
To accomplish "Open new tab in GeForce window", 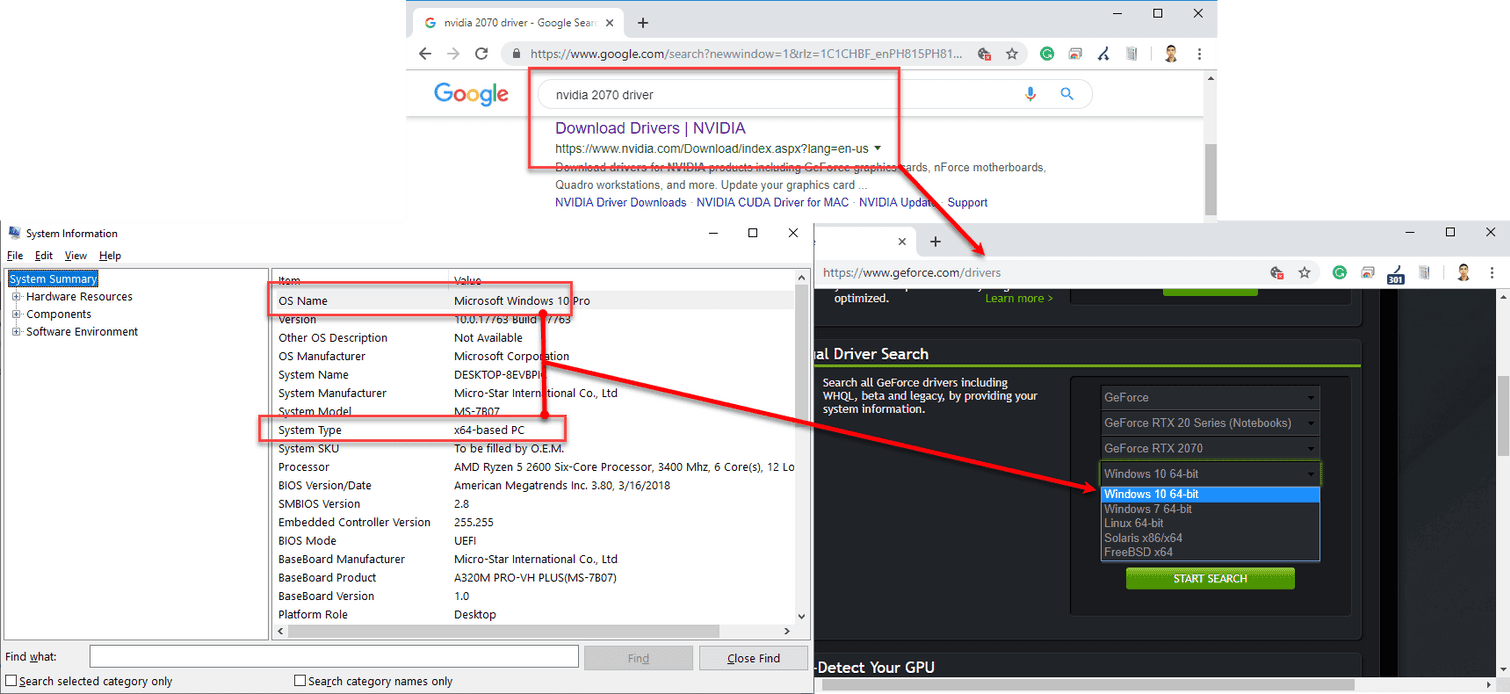I will coord(936,242).
